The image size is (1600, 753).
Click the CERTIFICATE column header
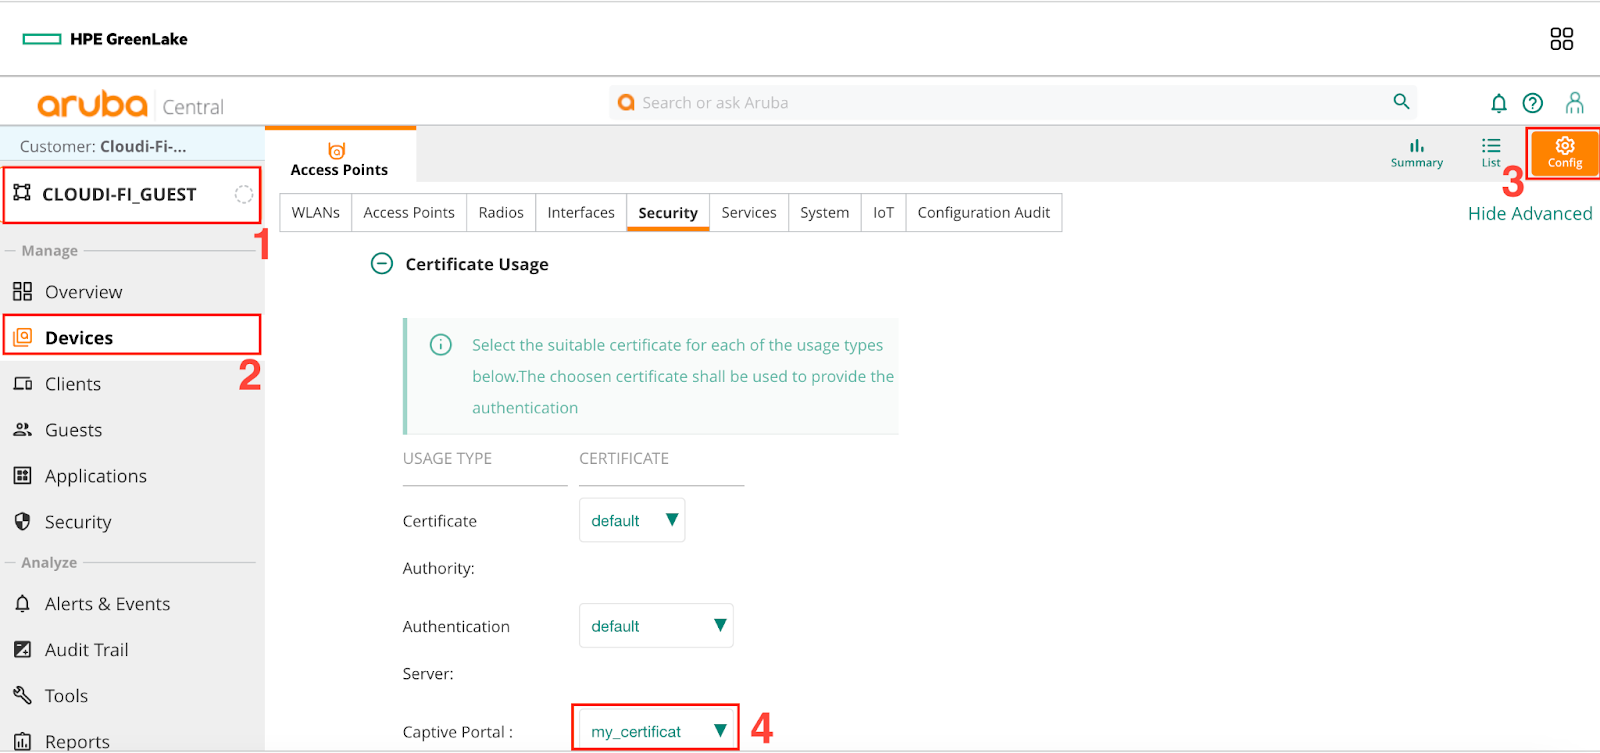click(624, 458)
